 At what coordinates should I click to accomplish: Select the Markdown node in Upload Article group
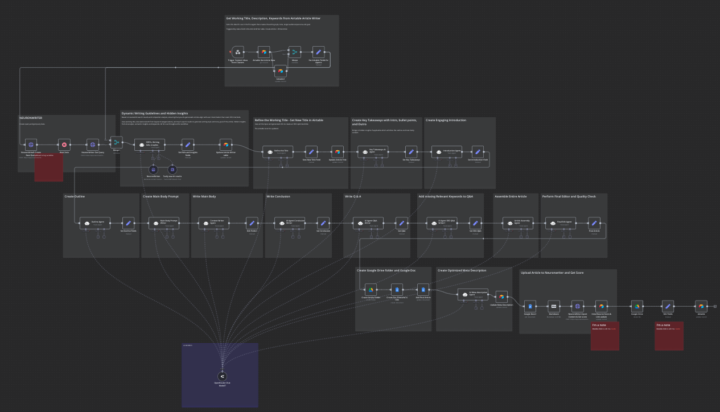tap(554, 306)
